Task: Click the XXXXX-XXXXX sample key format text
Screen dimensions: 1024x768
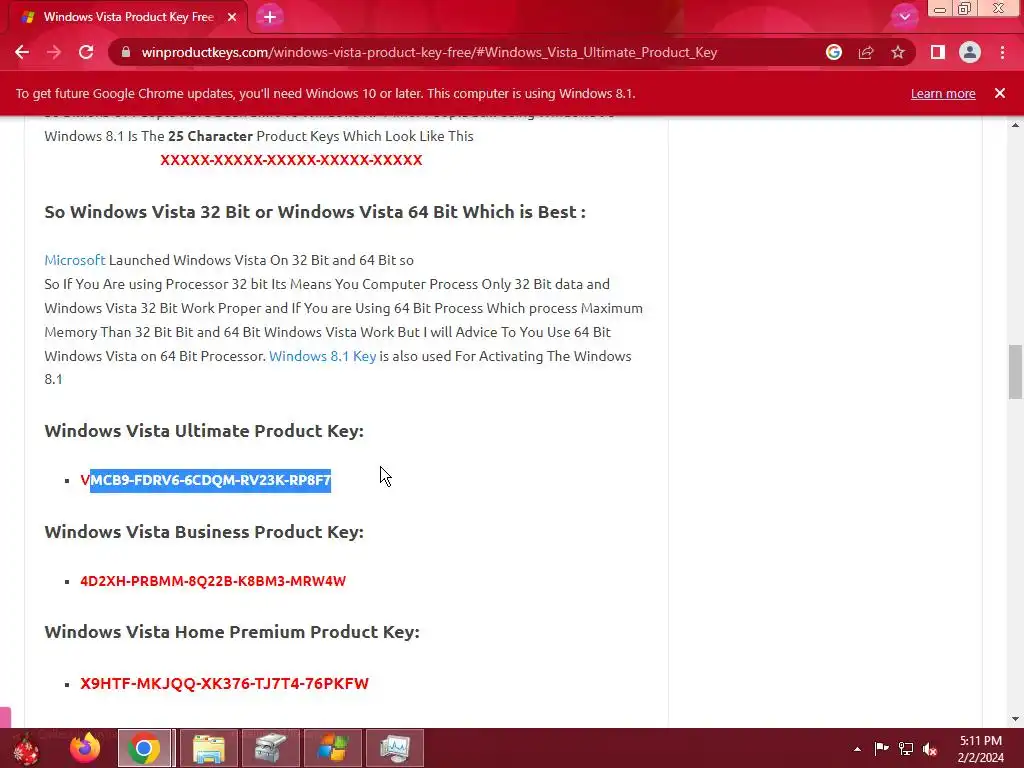Action: click(291, 160)
